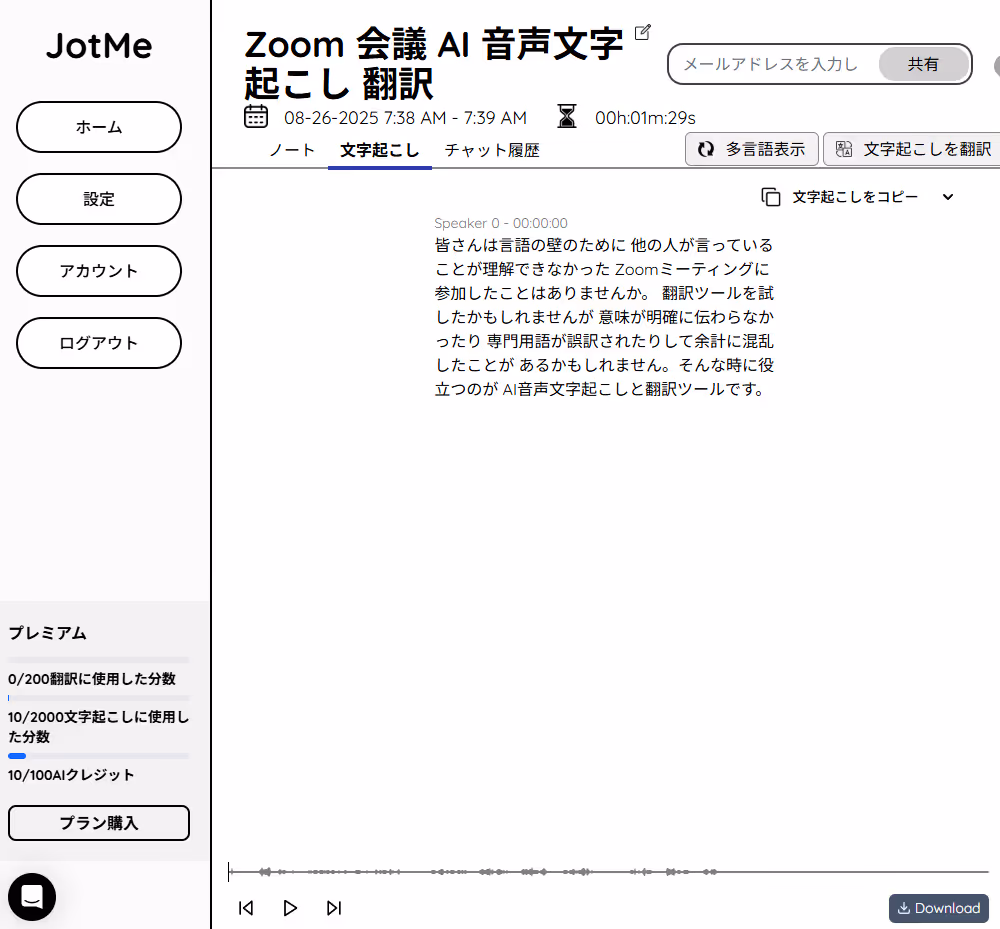This screenshot has width=1000, height=929.
Task: Click the 00h:01m:29s duration text
Action: pos(645,118)
